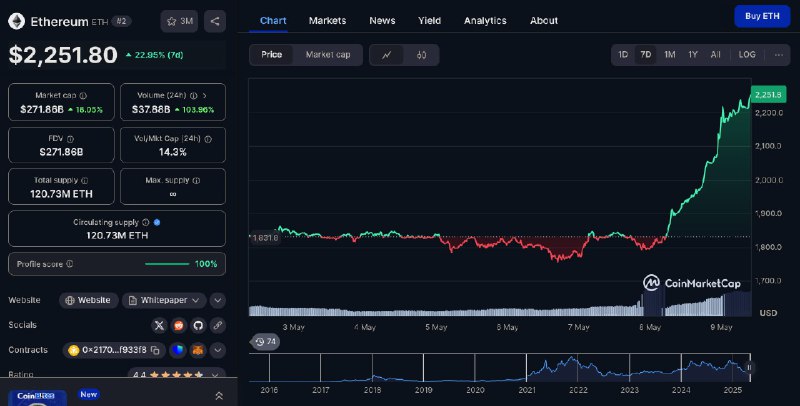Toggle LOG scale on chart
This screenshot has height=406, width=800.
747,55
